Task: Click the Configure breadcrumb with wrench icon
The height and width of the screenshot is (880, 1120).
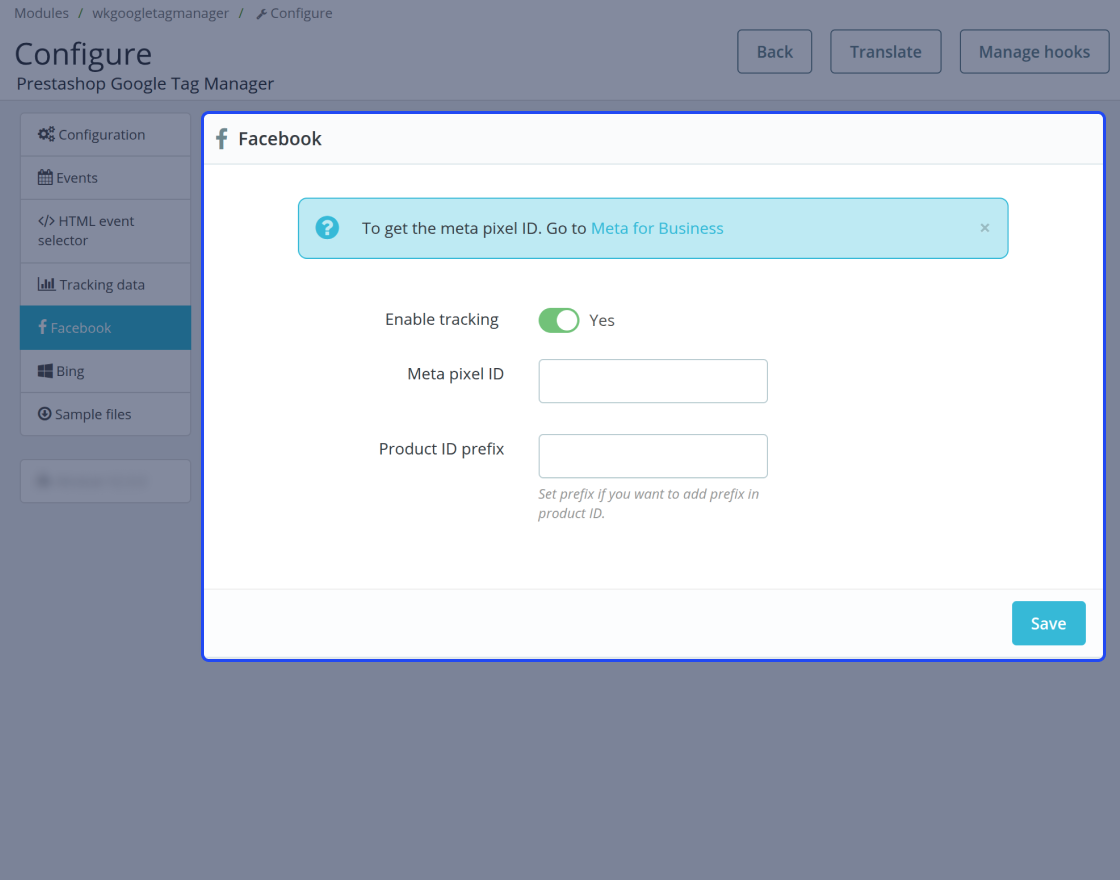Action: coord(294,13)
